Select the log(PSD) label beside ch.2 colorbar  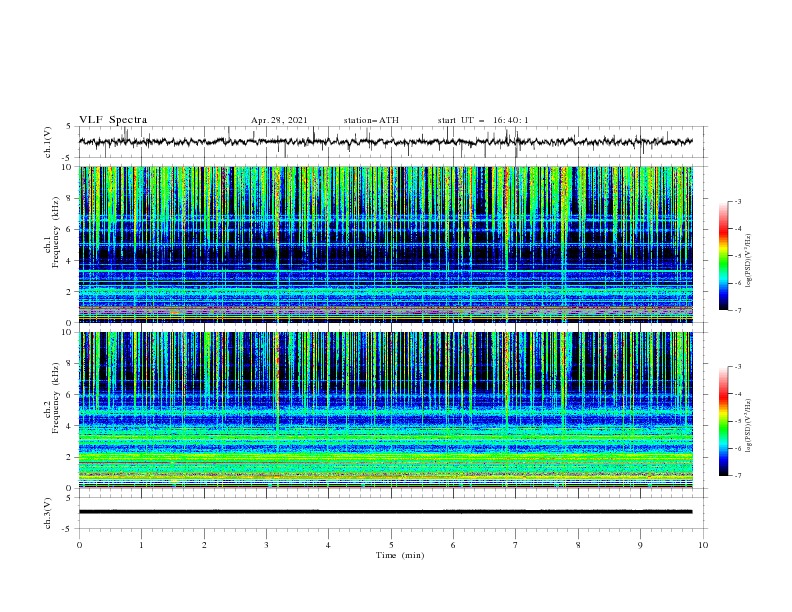pos(749,426)
